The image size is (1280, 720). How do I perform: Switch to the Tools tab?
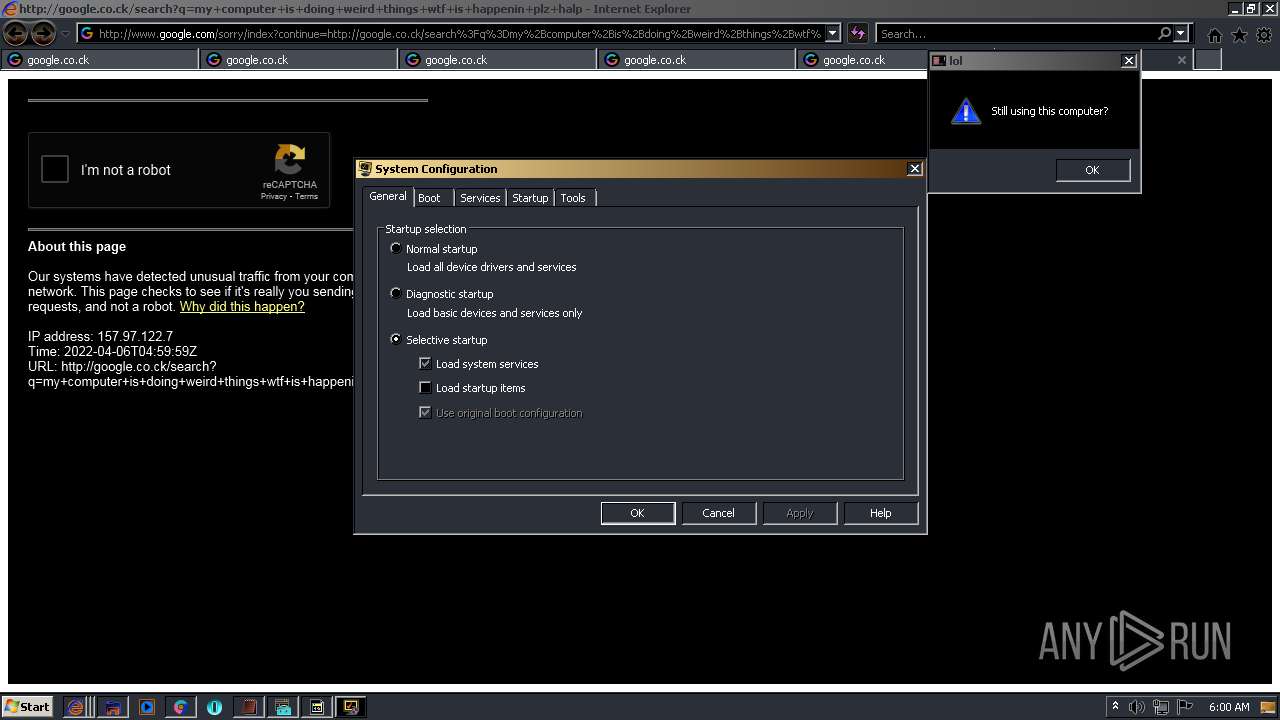[x=573, y=198]
